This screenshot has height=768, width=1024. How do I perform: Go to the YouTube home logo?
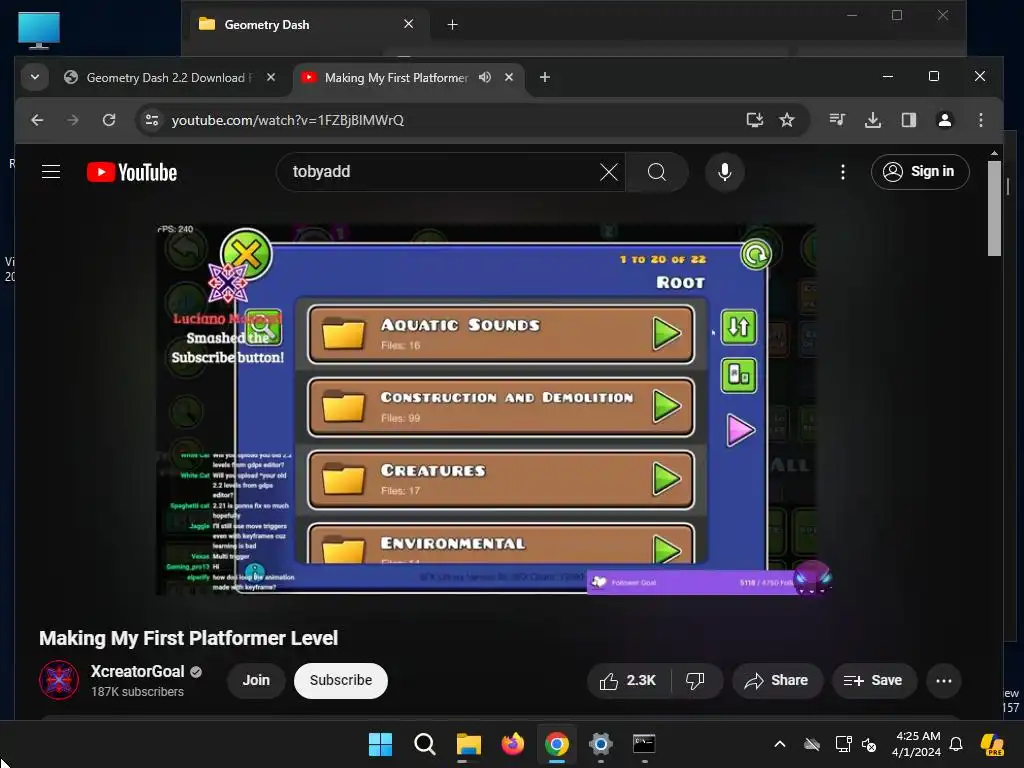[132, 172]
